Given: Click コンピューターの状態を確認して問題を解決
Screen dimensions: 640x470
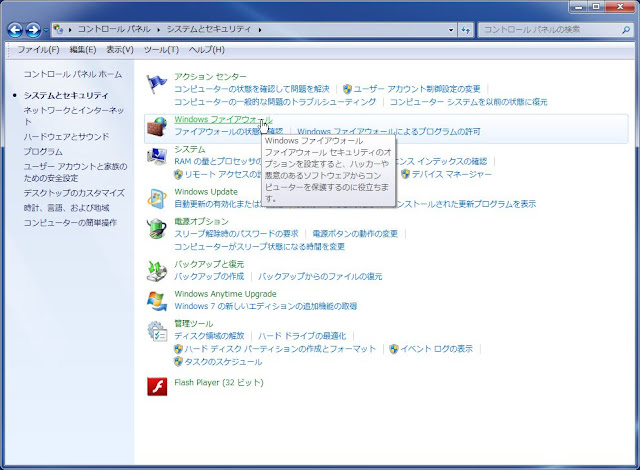Looking at the screenshot, I should click(x=252, y=89).
